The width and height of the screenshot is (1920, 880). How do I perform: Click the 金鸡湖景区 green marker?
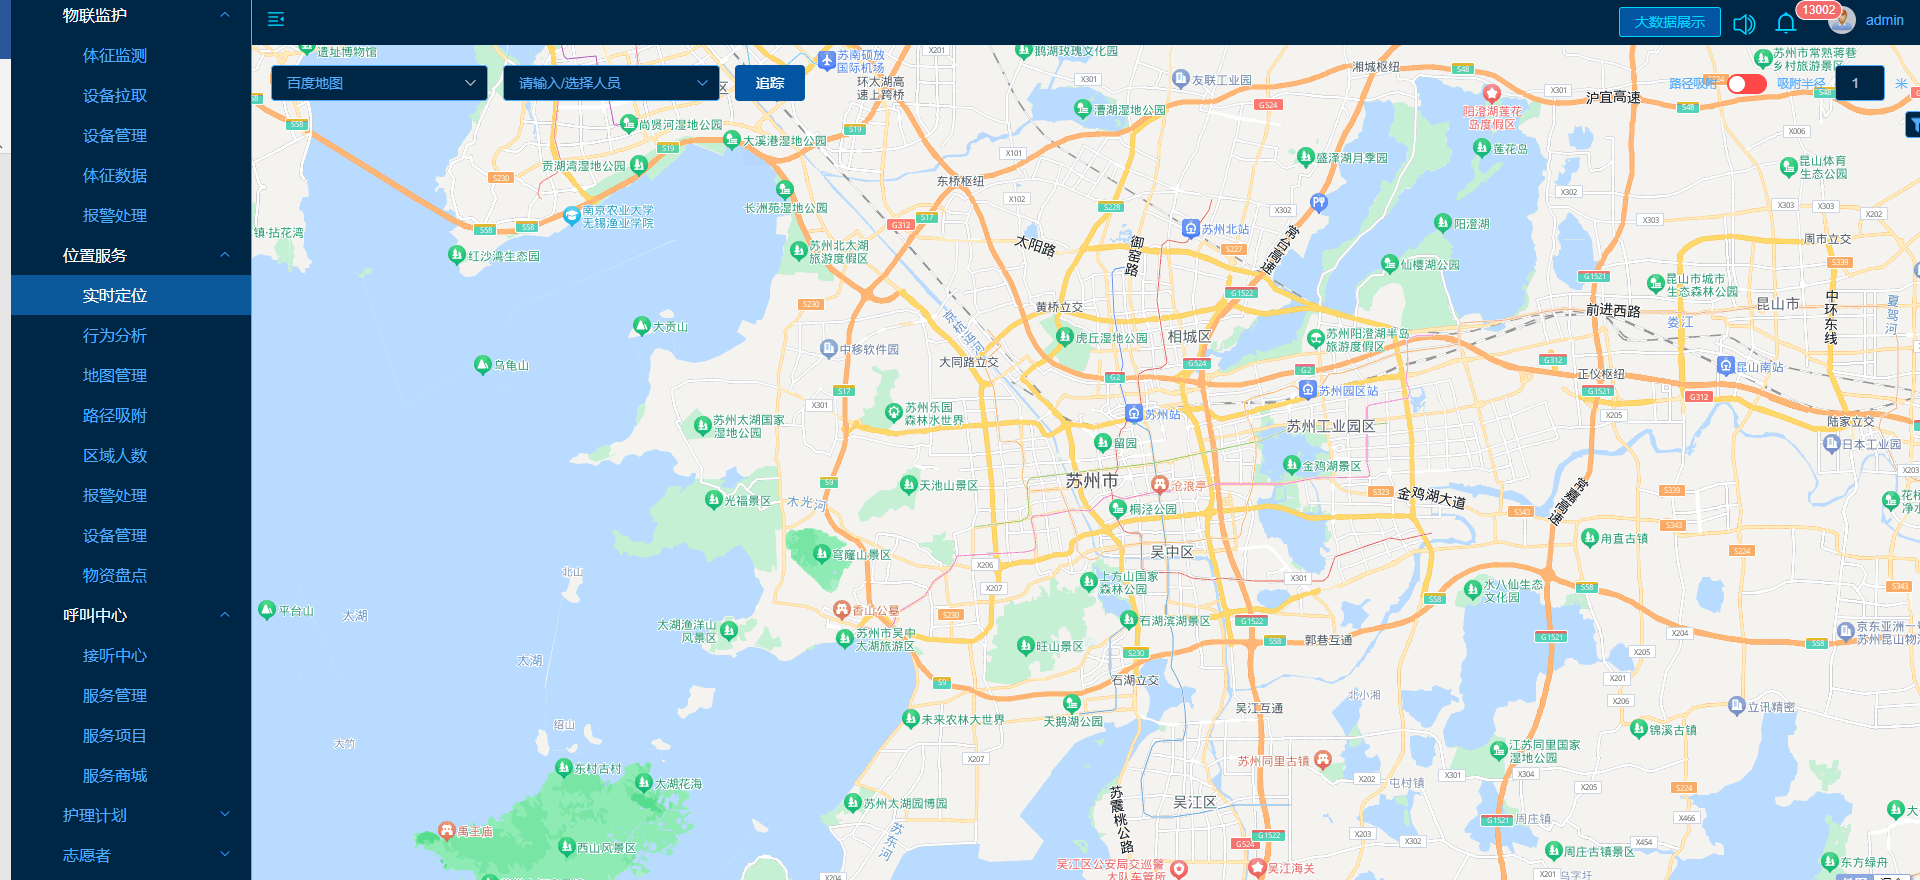(1291, 464)
